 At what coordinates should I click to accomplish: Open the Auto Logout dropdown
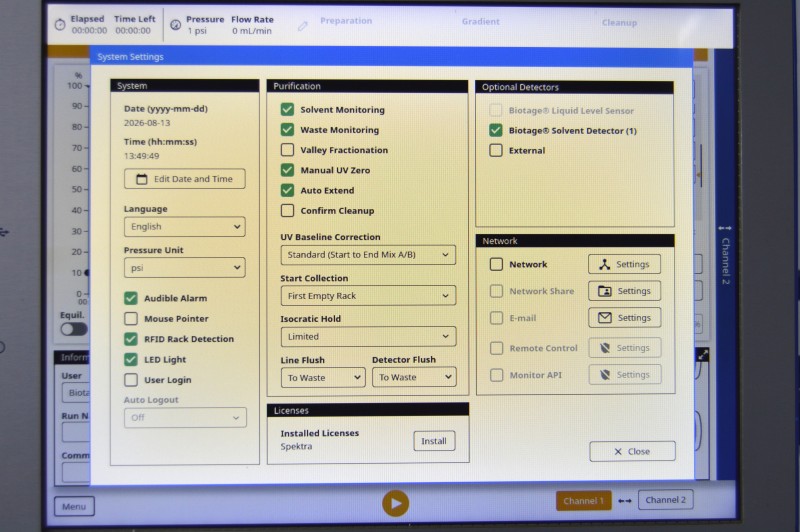click(185, 418)
